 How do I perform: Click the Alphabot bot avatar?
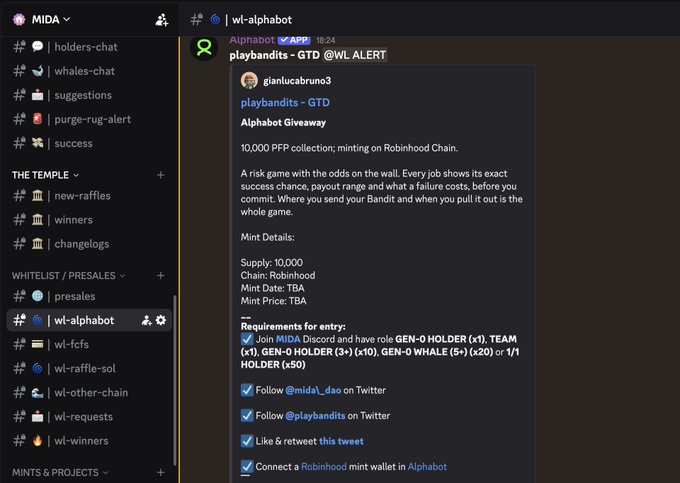pyautogui.click(x=204, y=47)
